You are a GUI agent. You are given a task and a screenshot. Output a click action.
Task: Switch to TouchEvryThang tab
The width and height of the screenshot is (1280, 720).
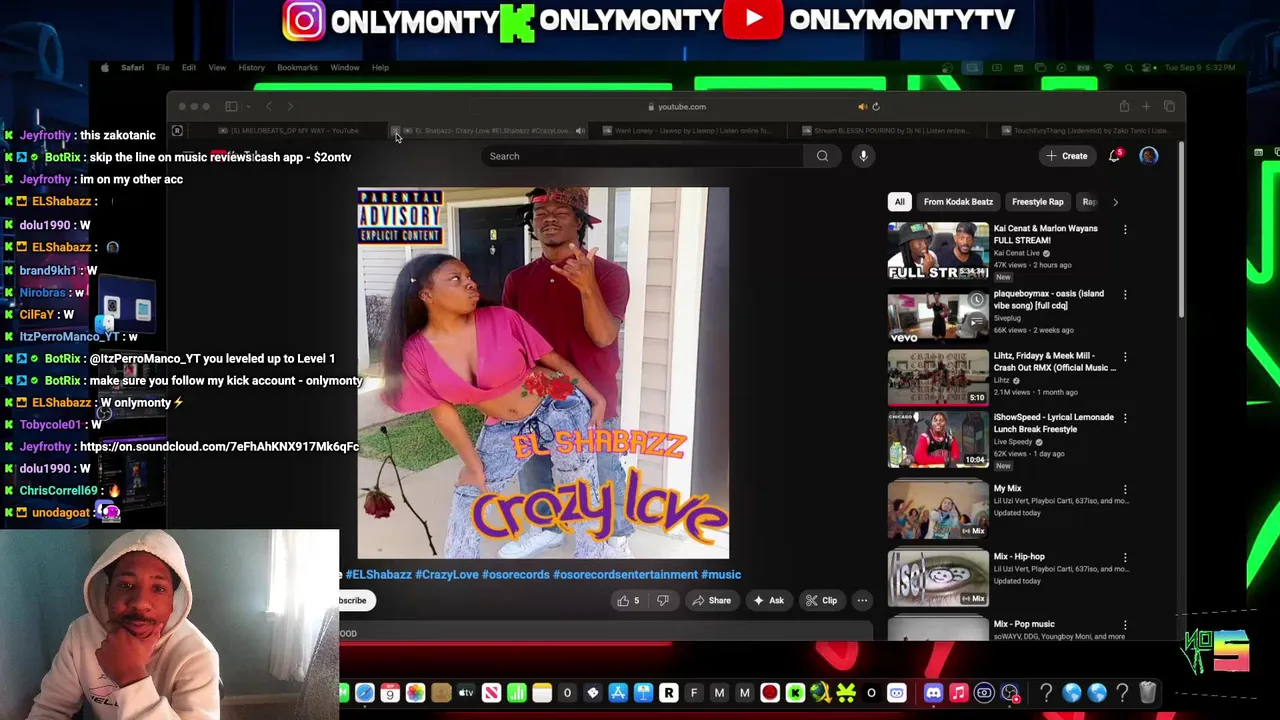pyautogui.click(x=1085, y=131)
